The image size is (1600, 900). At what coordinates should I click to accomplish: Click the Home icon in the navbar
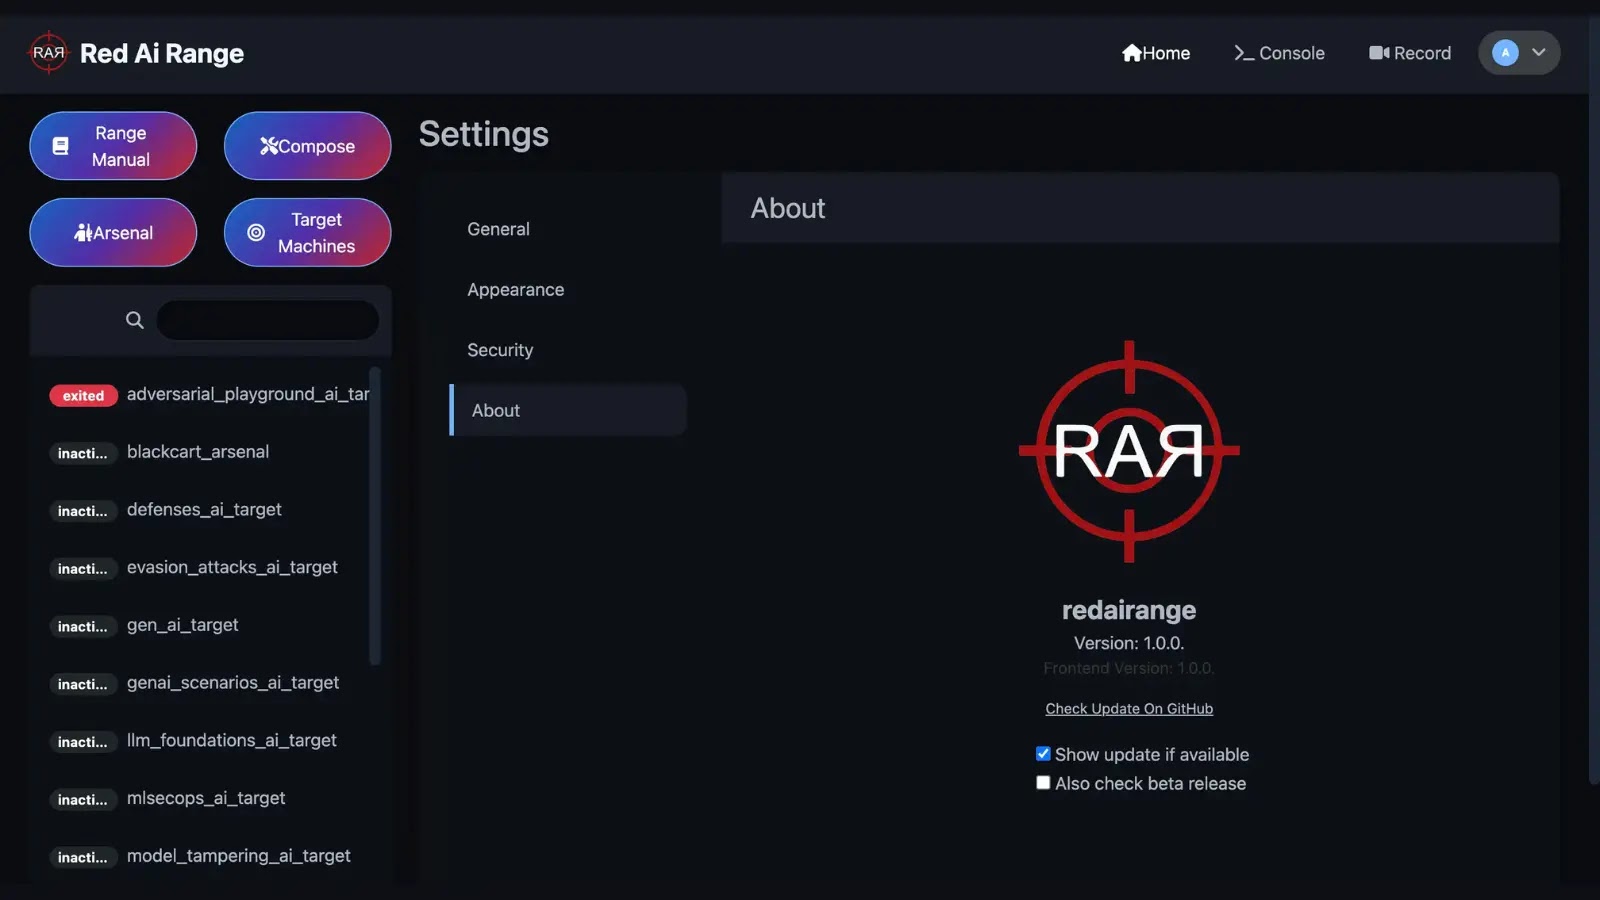1132,52
